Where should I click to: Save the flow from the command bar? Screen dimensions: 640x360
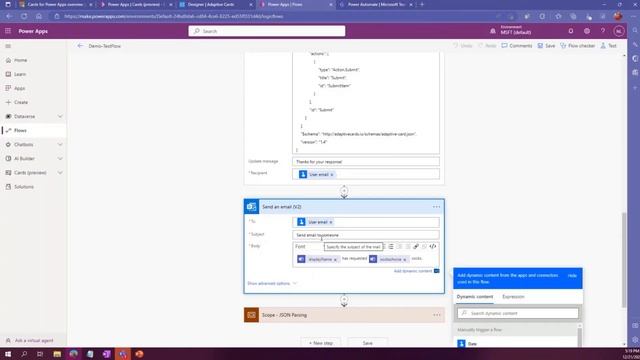(x=546, y=46)
